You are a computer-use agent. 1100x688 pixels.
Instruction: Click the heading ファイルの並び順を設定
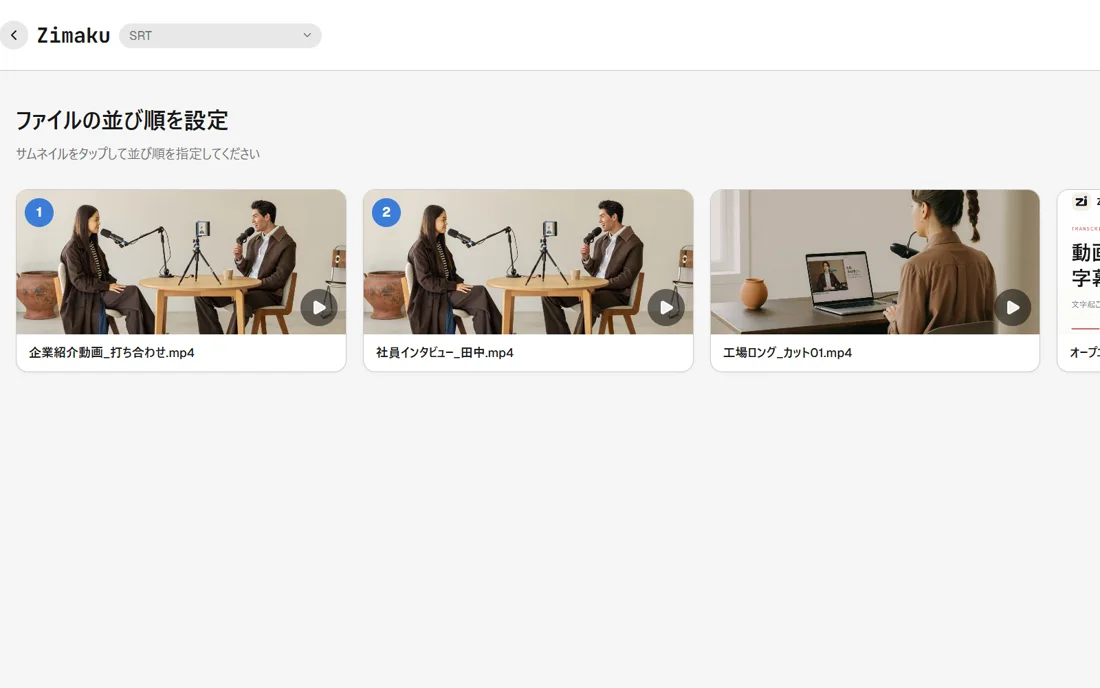pos(122,121)
